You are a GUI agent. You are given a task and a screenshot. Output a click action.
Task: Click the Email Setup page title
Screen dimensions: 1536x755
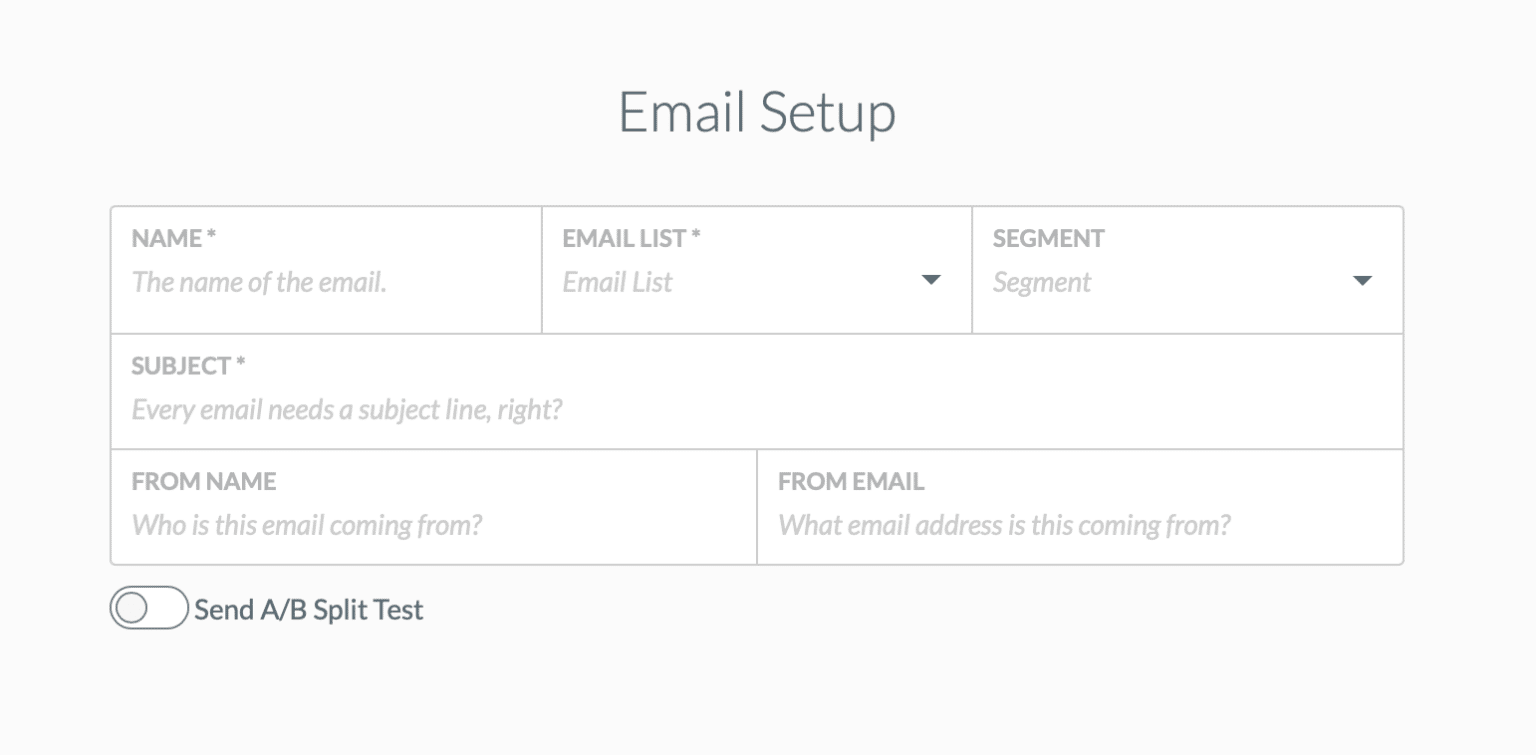click(x=757, y=112)
